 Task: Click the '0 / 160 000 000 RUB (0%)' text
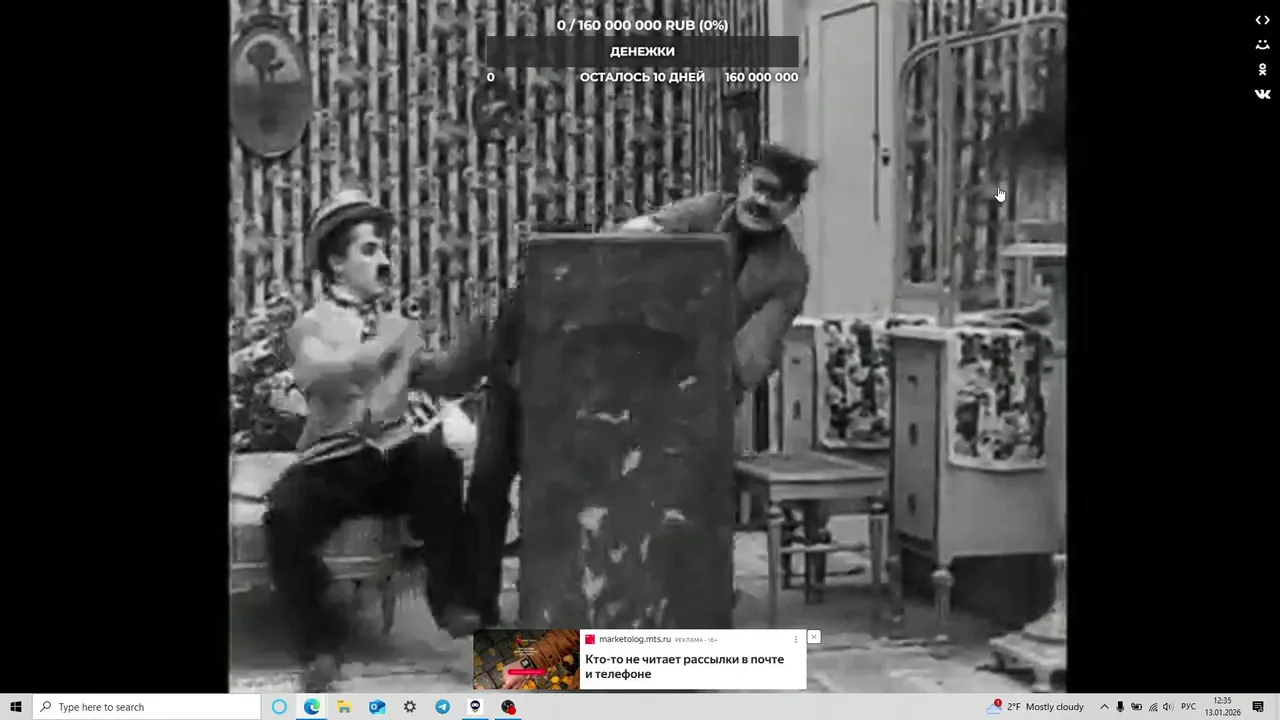(642, 25)
